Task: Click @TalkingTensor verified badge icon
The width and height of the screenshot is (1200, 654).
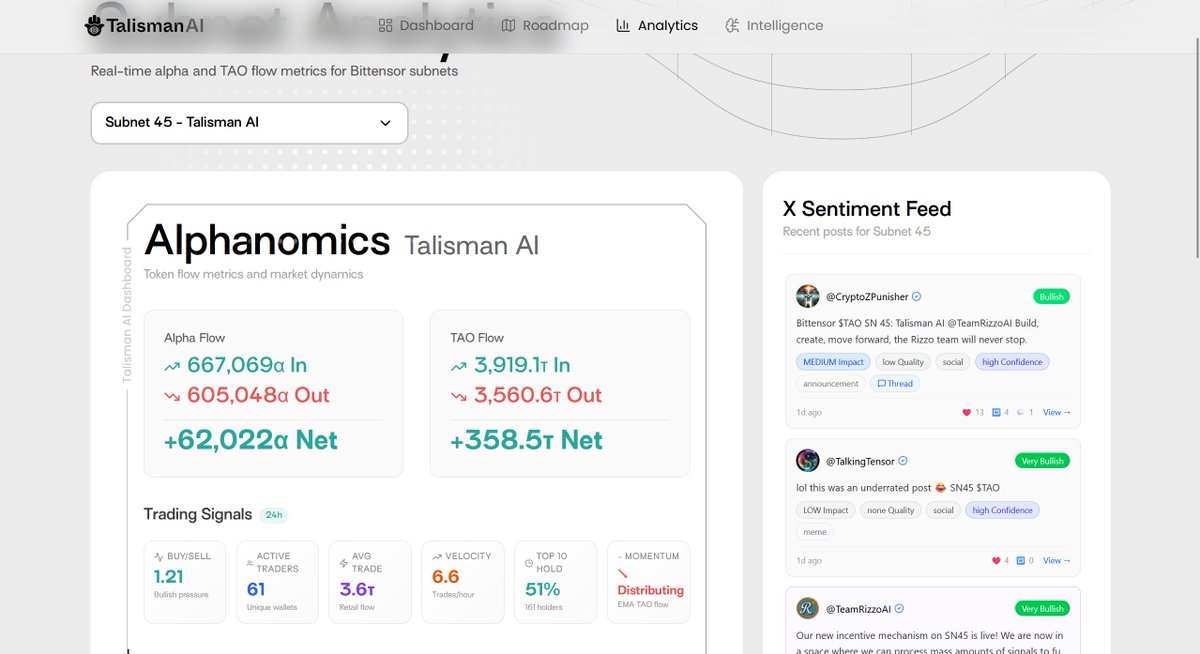Action: point(903,461)
